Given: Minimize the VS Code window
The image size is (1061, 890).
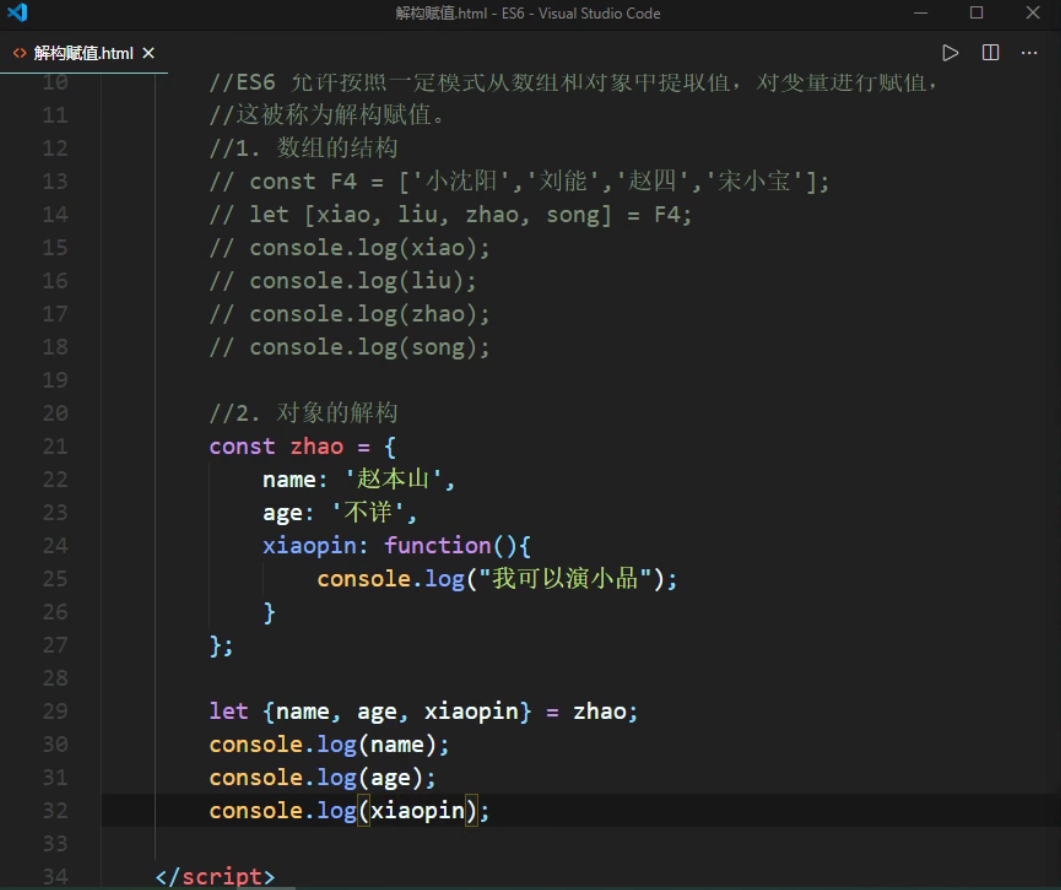Looking at the screenshot, I should coord(920,13).
